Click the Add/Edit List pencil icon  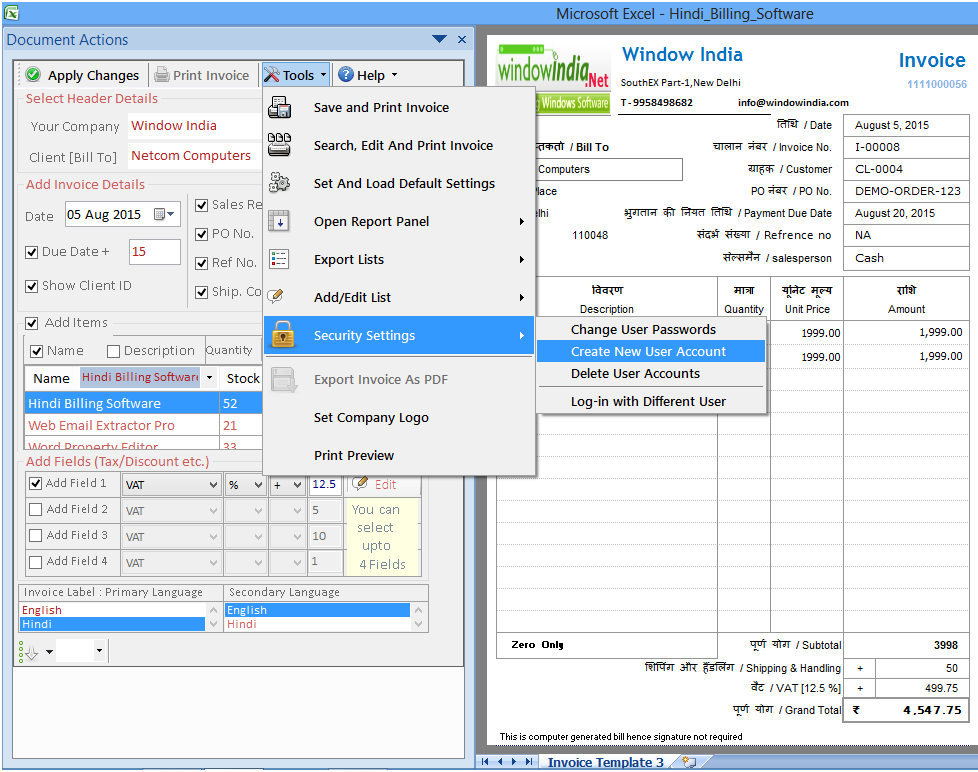pos(276,296)
